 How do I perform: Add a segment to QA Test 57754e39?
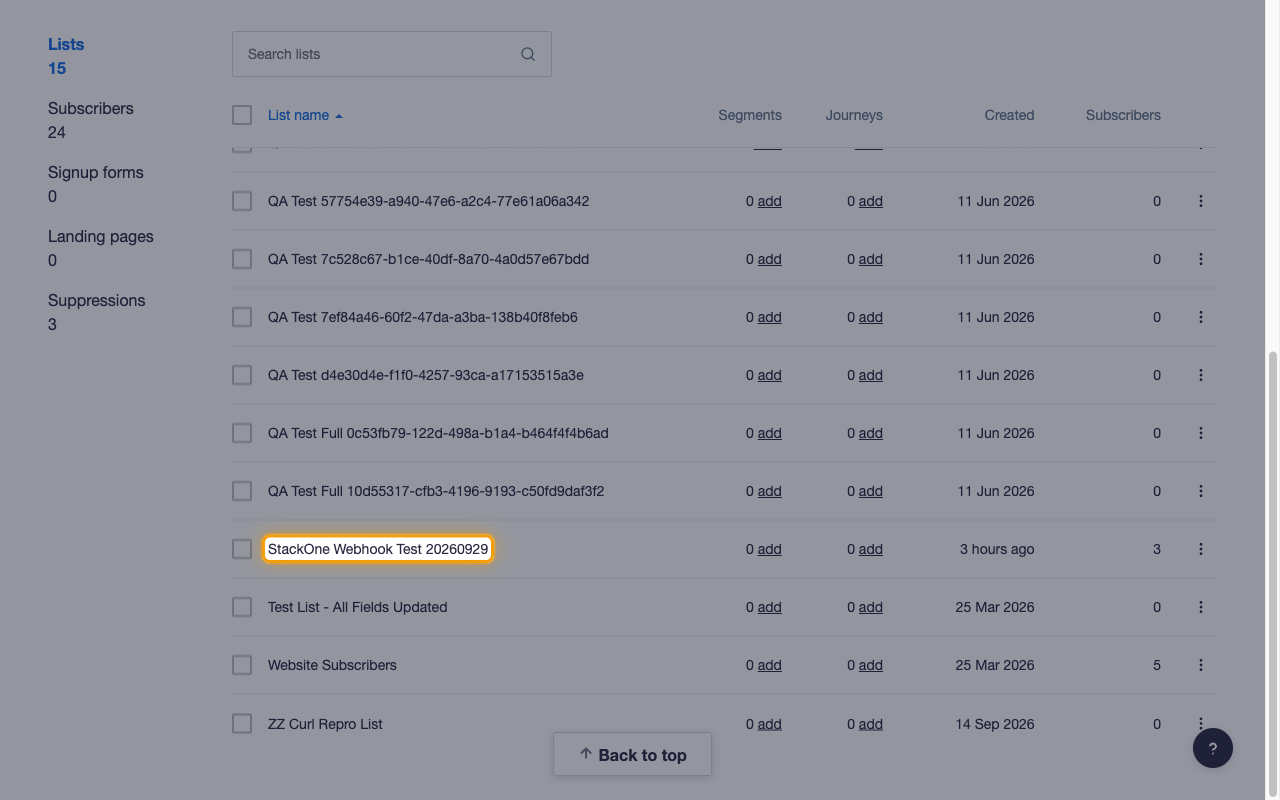coord(769,201)
